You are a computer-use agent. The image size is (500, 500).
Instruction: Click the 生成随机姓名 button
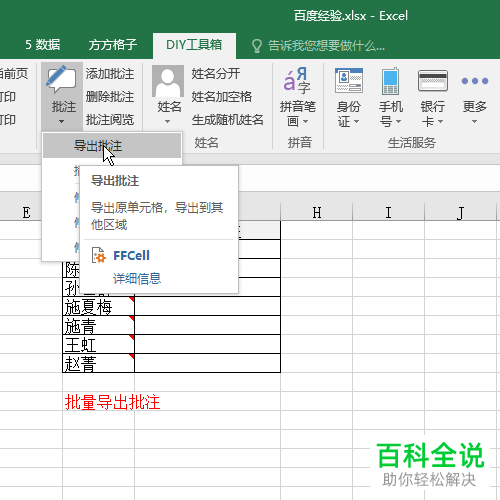[228, 120]
